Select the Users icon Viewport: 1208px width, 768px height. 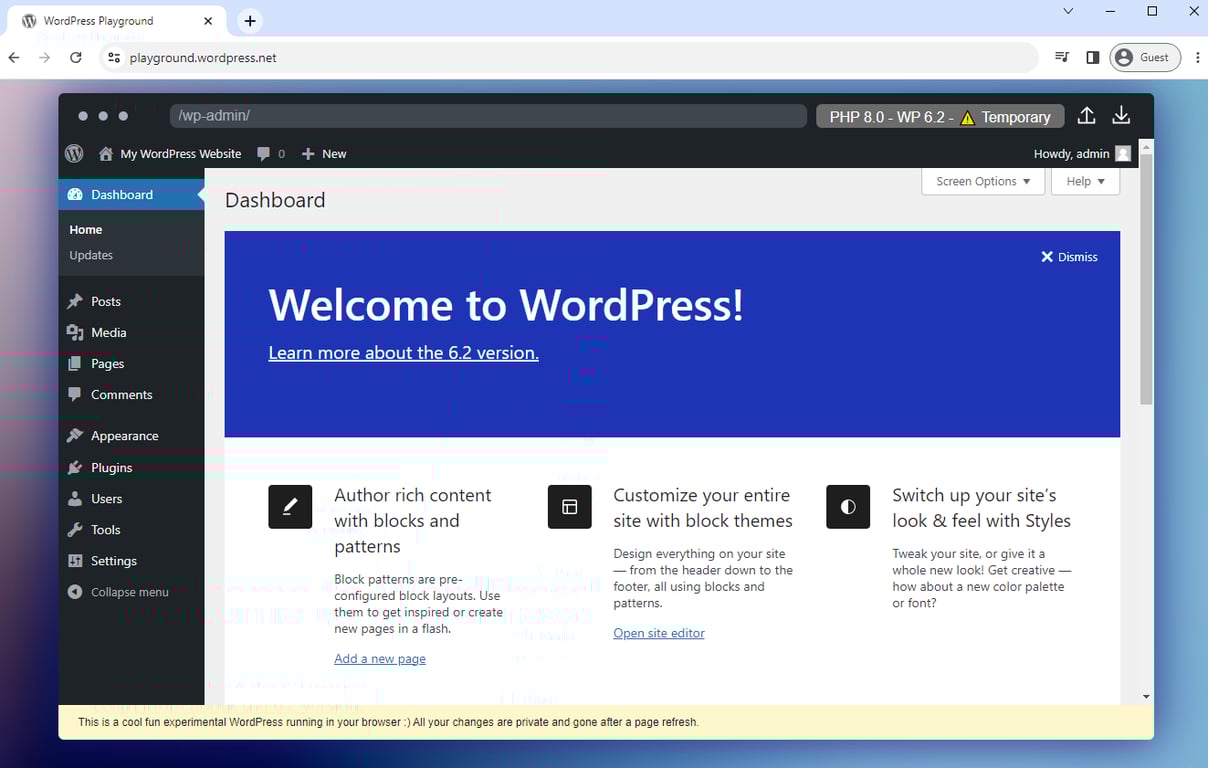77,498
